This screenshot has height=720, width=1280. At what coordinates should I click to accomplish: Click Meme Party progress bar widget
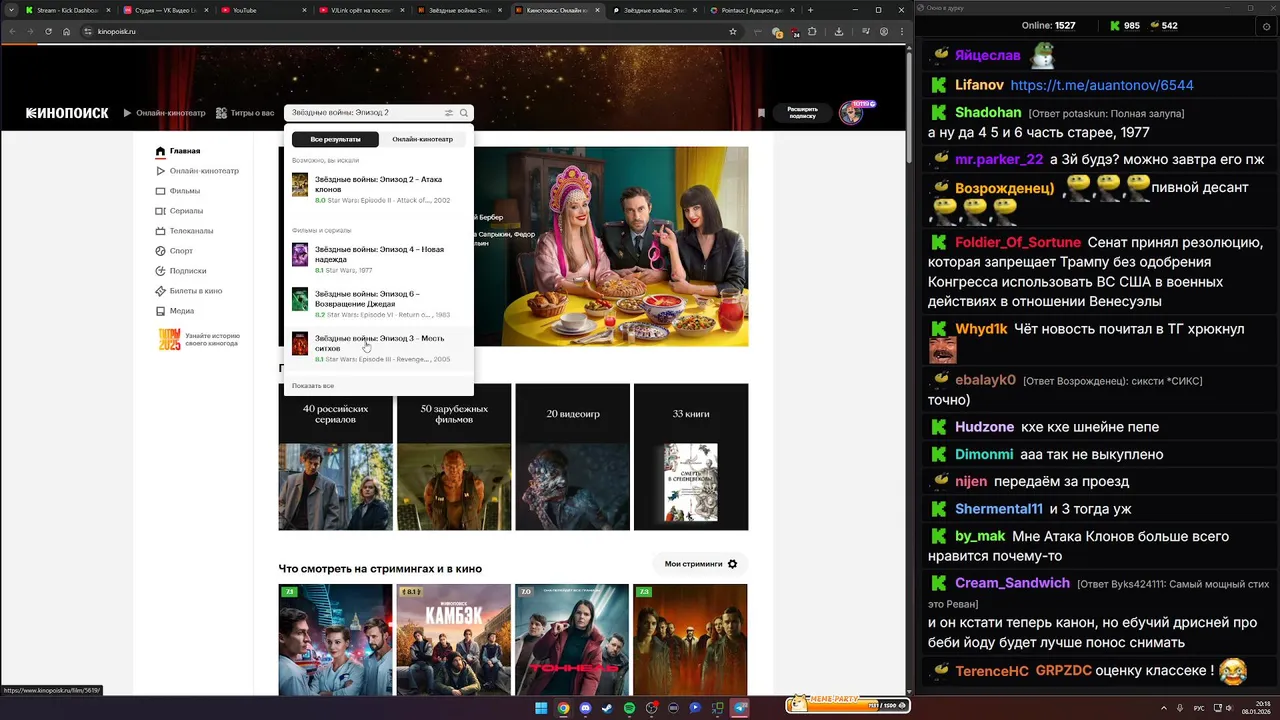847,705
